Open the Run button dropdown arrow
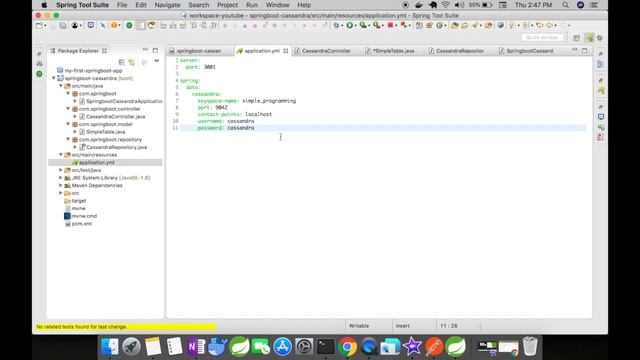Viewport: 640px width, 360px height. tap(355, 26)
